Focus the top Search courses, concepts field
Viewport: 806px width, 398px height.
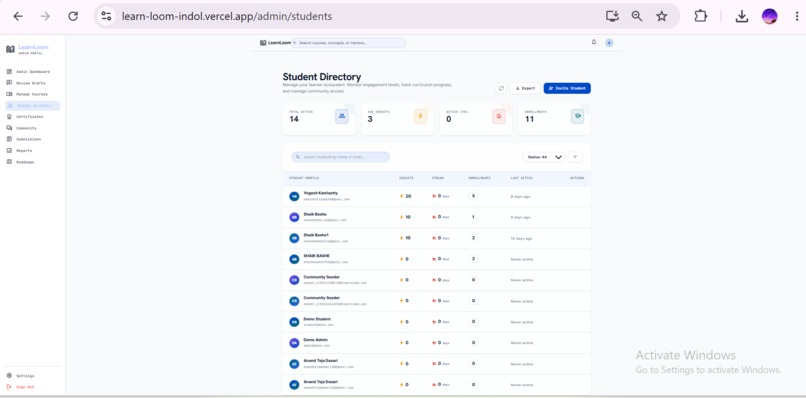[x=349, y=43]
